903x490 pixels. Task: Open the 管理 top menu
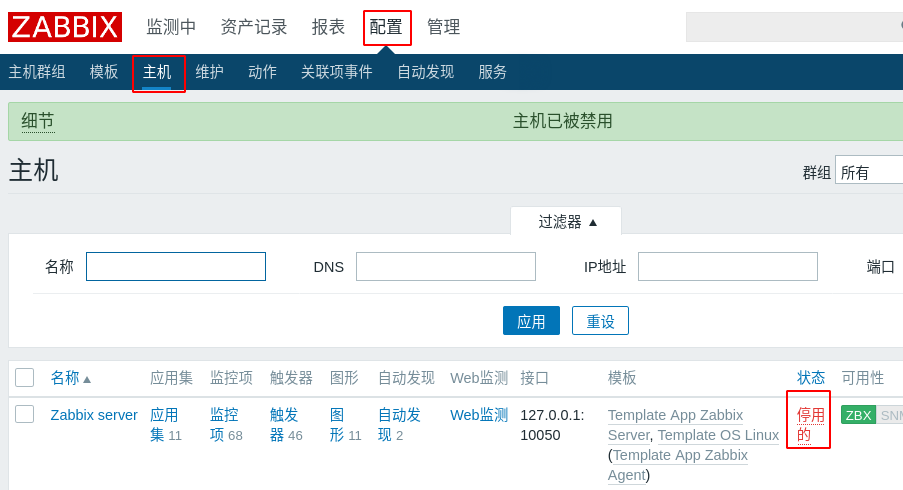coord(443,27)
